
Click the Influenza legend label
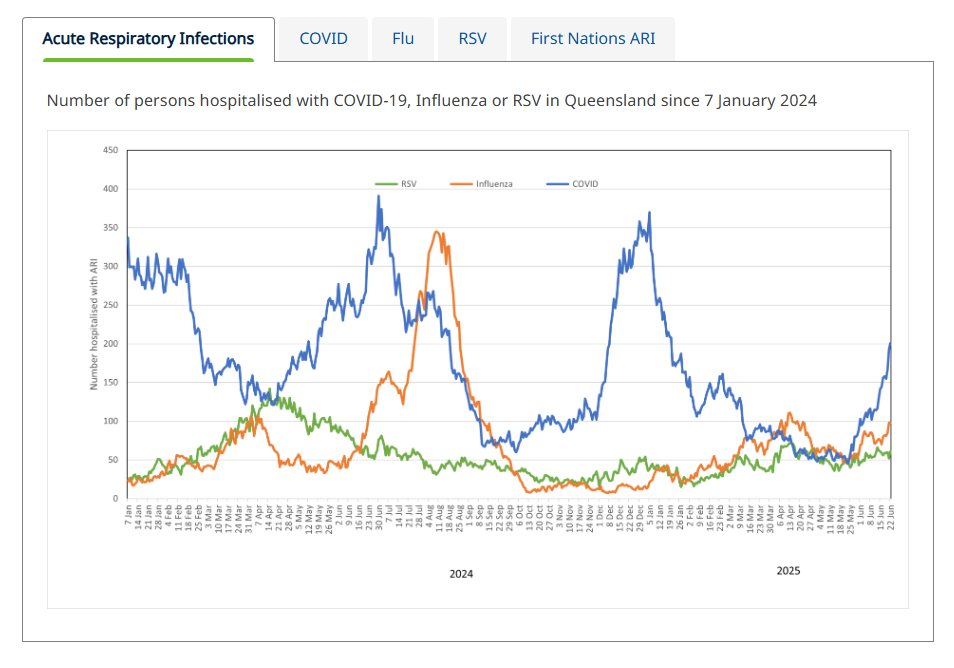494,184
